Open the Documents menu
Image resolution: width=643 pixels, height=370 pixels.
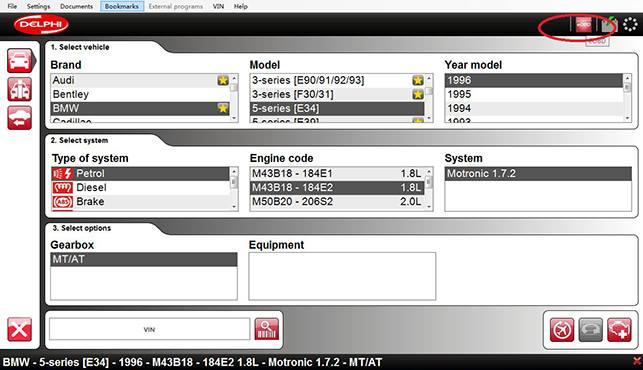point(76,6)
